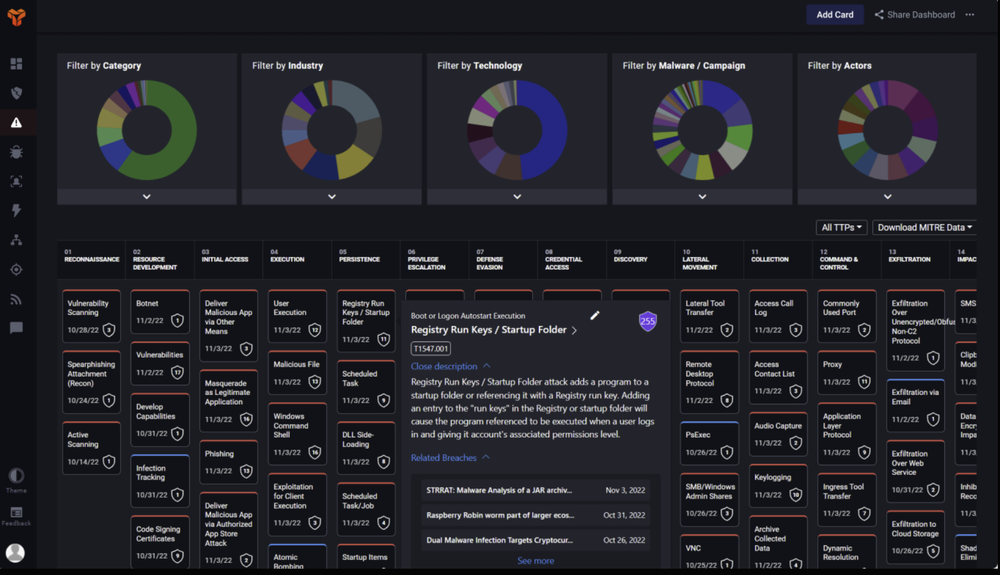Open the PsExec technique card
This screenshot has width=1000, height=575.
(709, 443)
